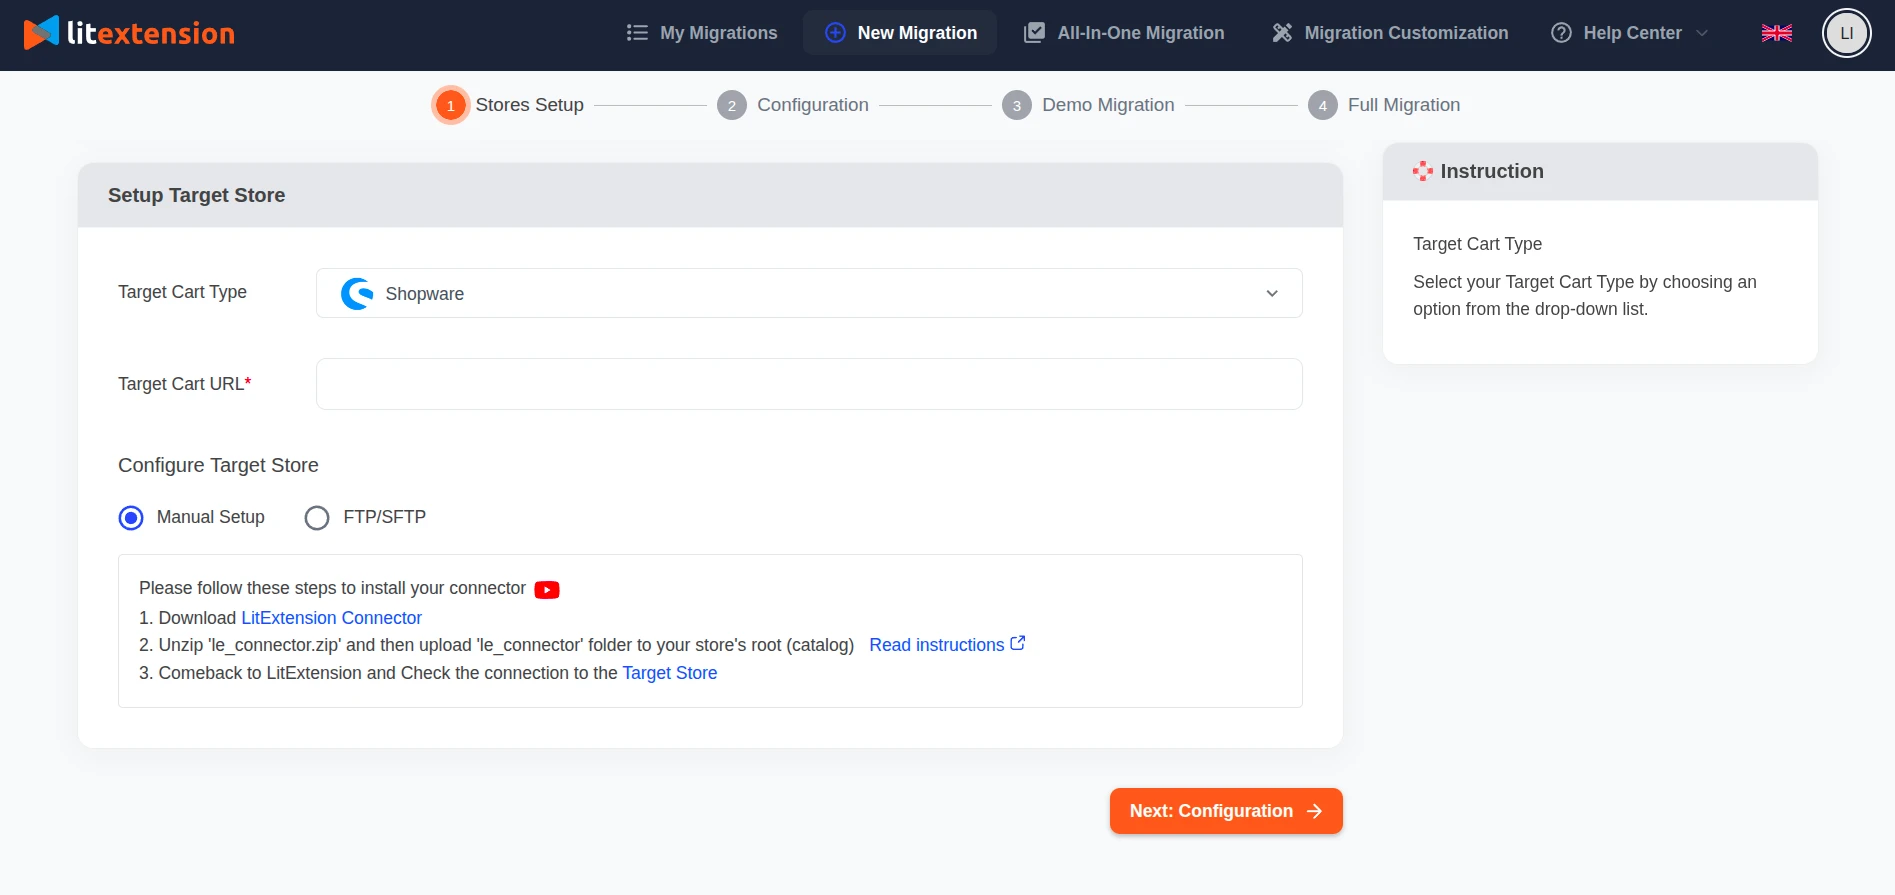1895x895 pixels.
Task: Click the New Migration plus icon
Action: pos(835,33)
